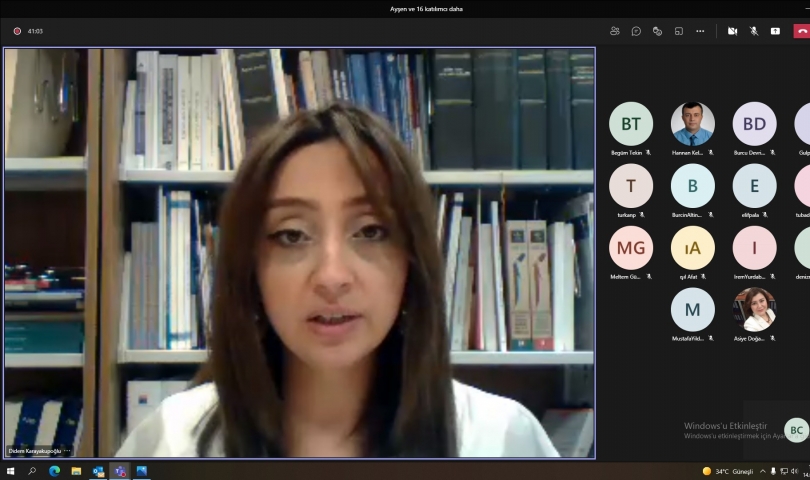
Task: Select the T avatar of turkanp
Action: pyautogui.click(x=631, y=185)
